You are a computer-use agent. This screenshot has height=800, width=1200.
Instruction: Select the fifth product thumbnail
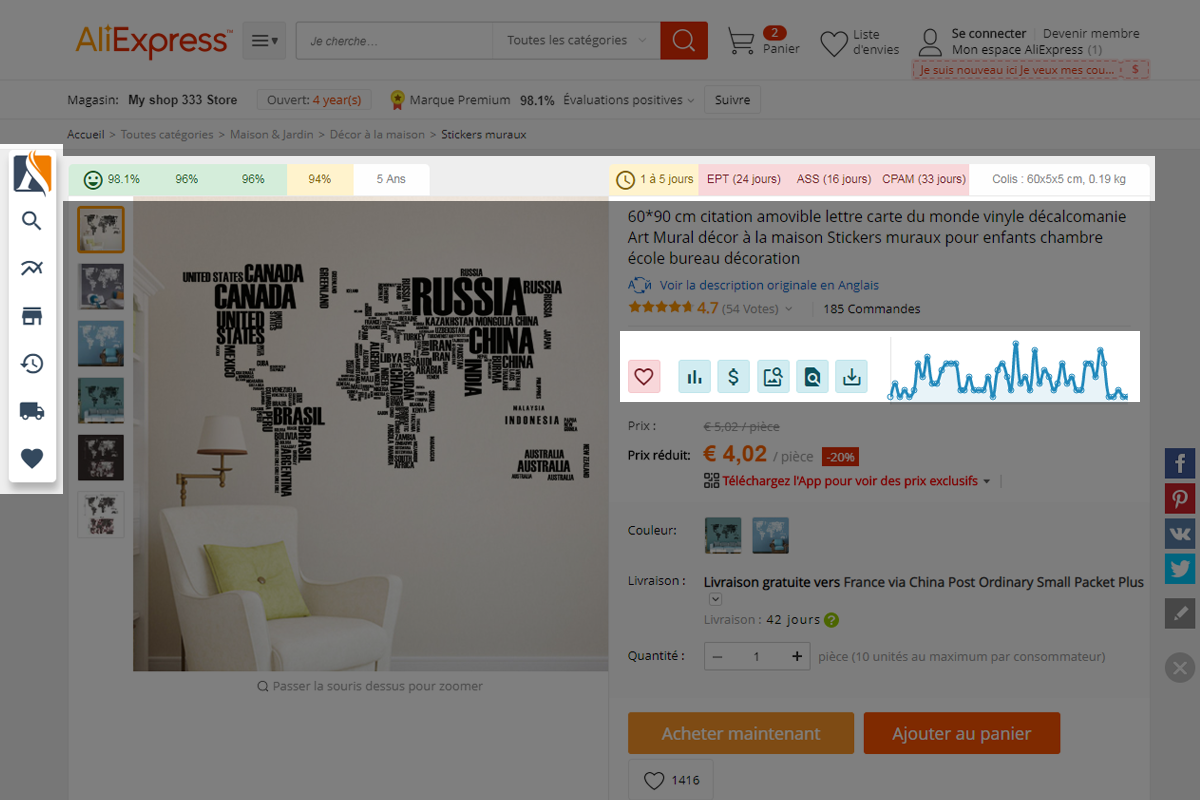click(101, 457)
